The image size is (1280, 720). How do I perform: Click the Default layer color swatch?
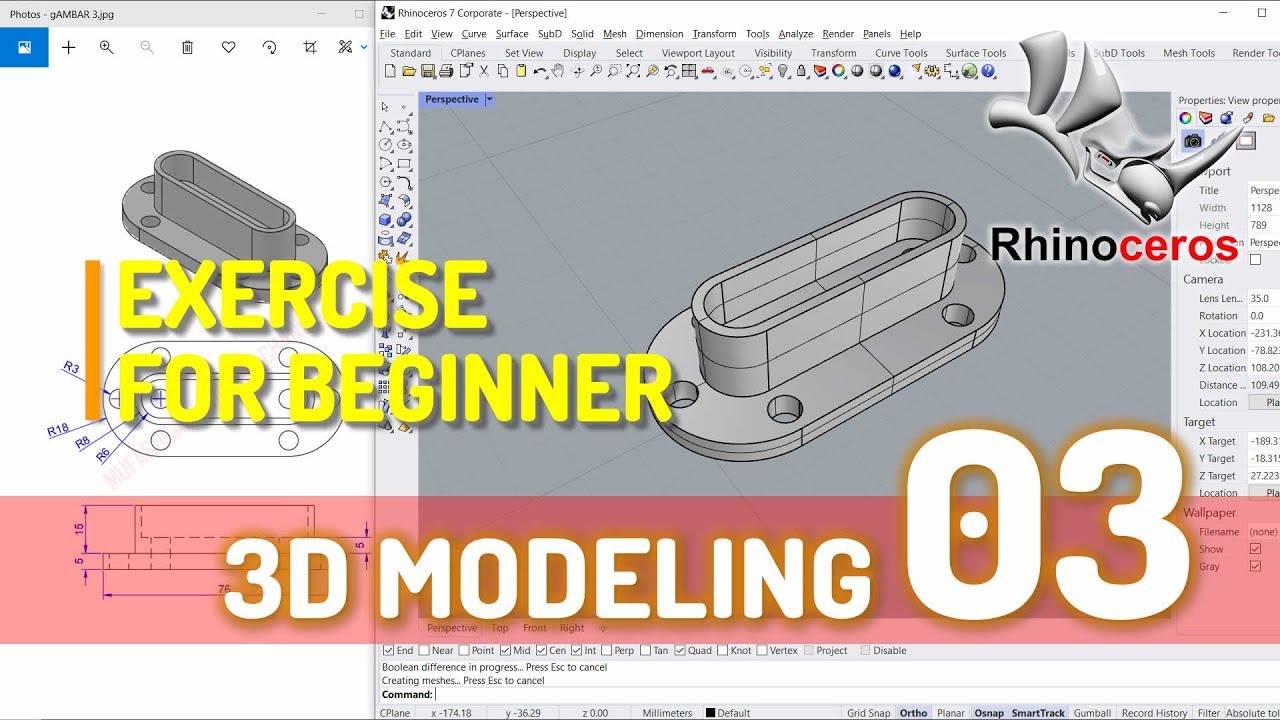[710, 713]
